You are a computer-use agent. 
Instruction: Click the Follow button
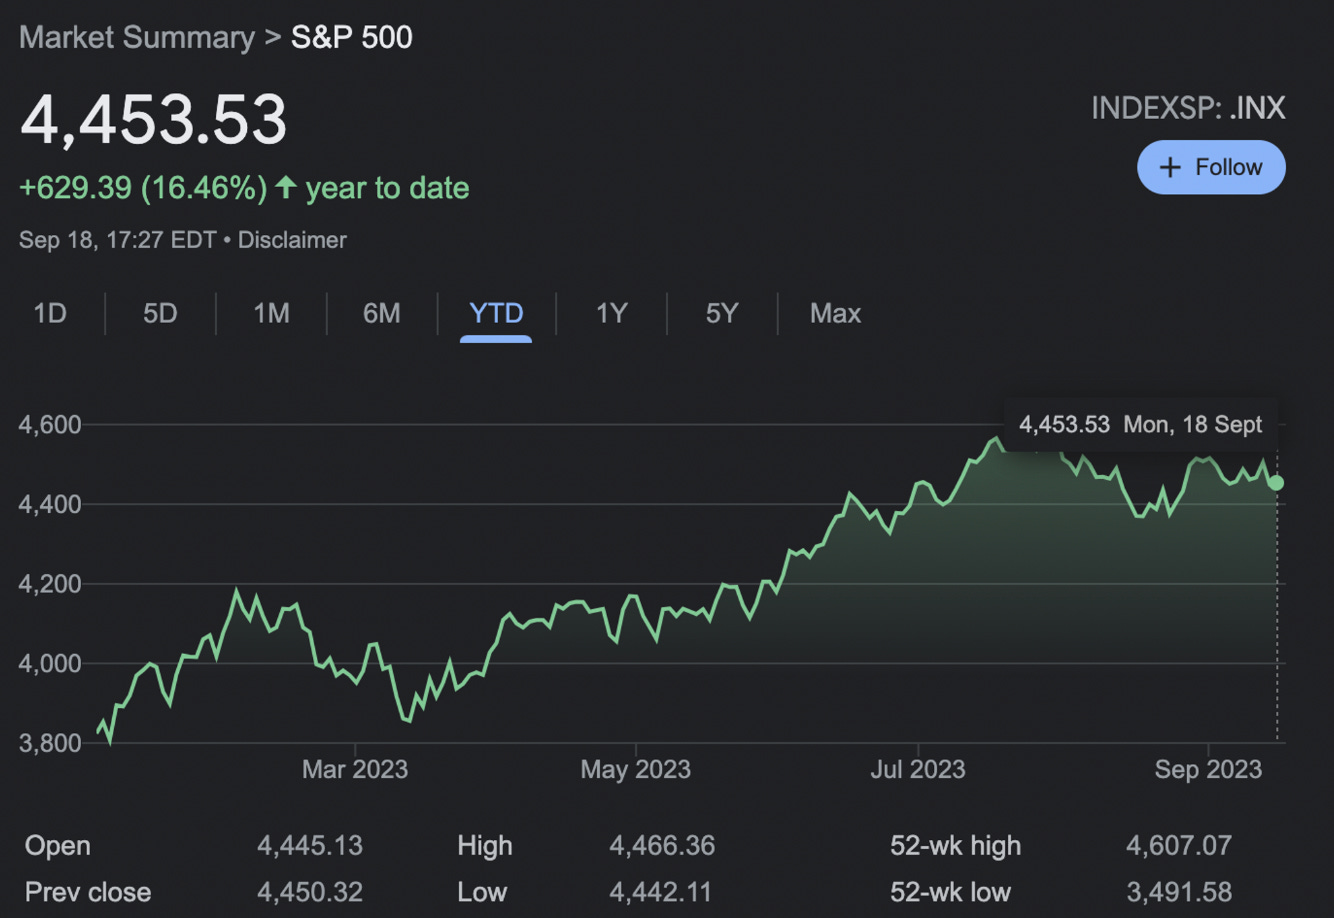1211,167
